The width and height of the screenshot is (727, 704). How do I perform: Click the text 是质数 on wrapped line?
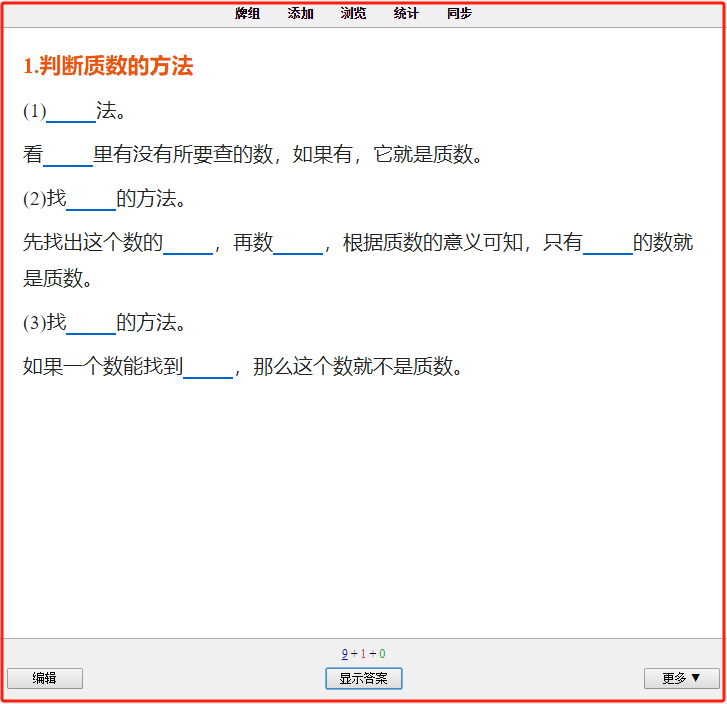(x=53, y=278)
